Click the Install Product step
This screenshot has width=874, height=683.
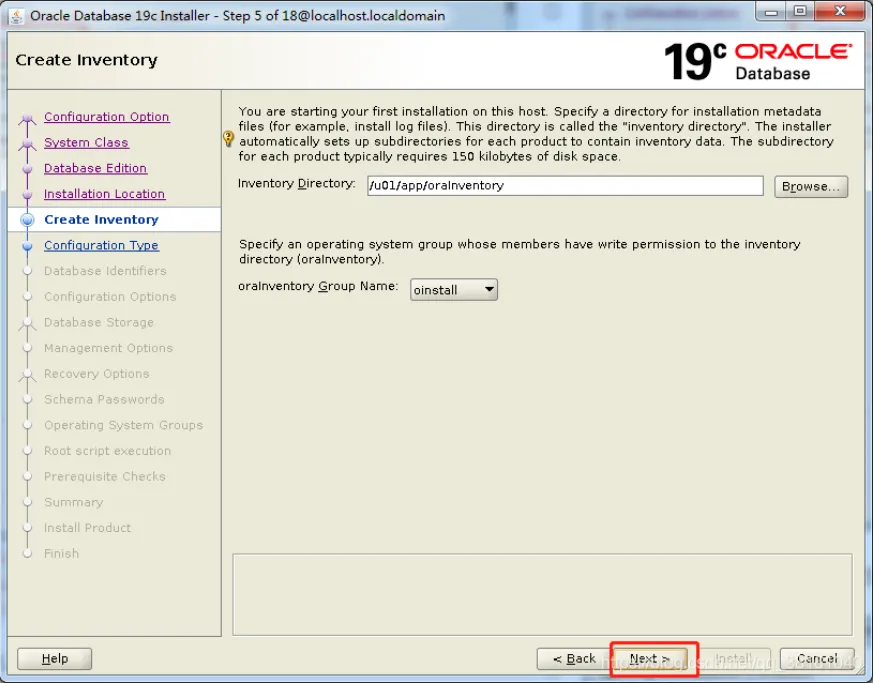point(88,527)
